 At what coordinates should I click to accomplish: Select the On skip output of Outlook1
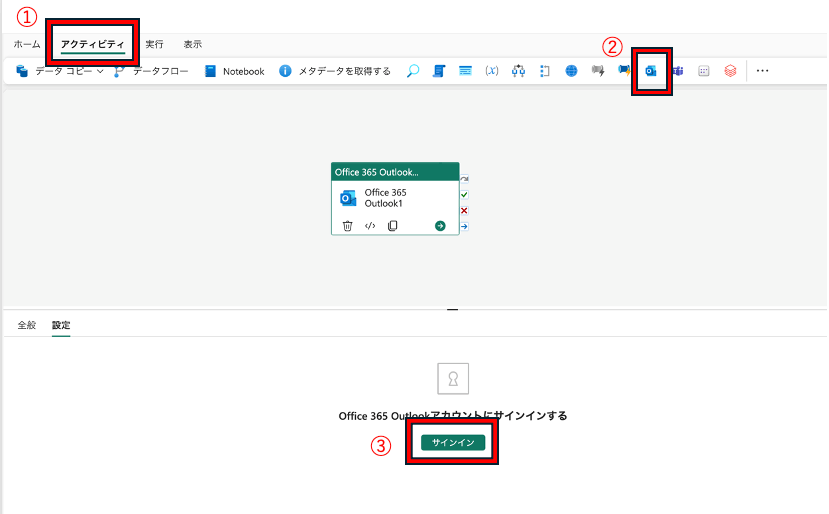tap(464, 179)
